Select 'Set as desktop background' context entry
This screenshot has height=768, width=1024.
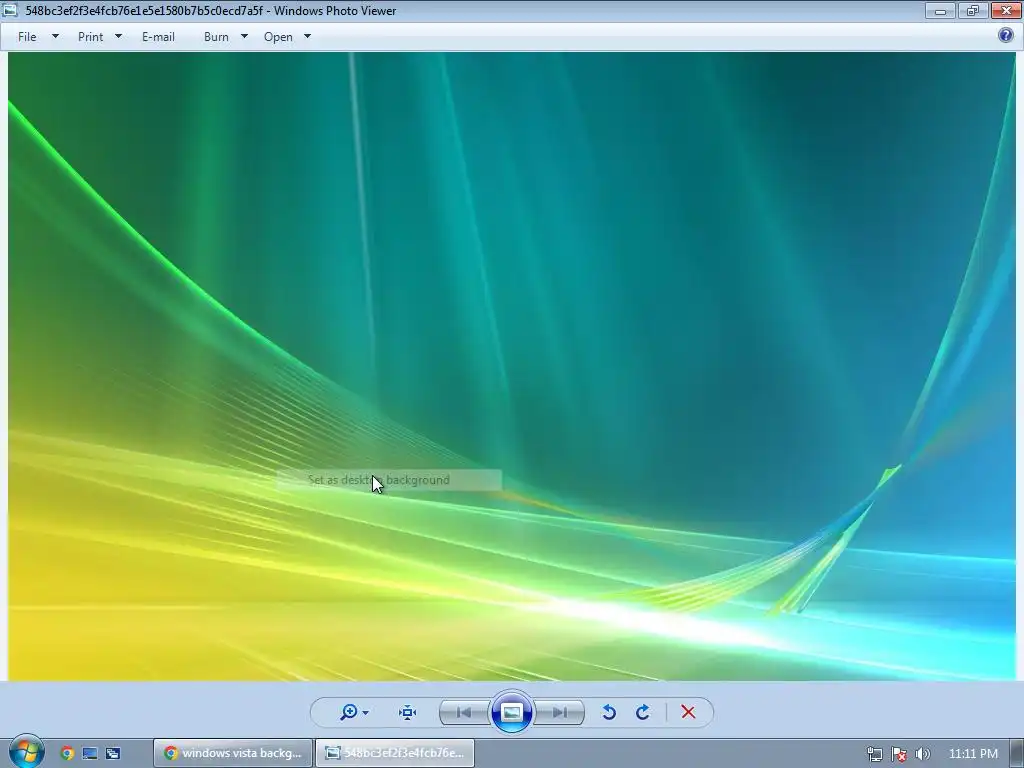(389, 480)
